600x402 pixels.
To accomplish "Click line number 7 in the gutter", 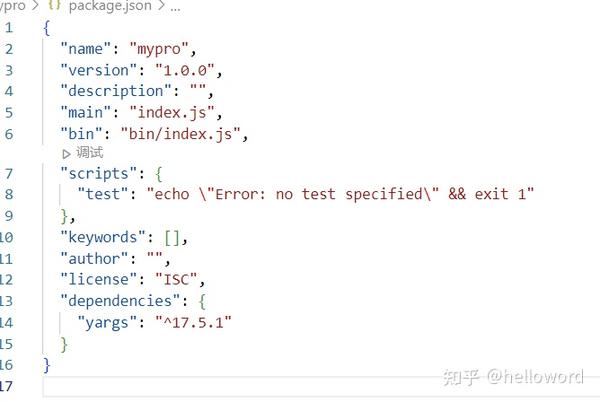I will coord(9,173).
